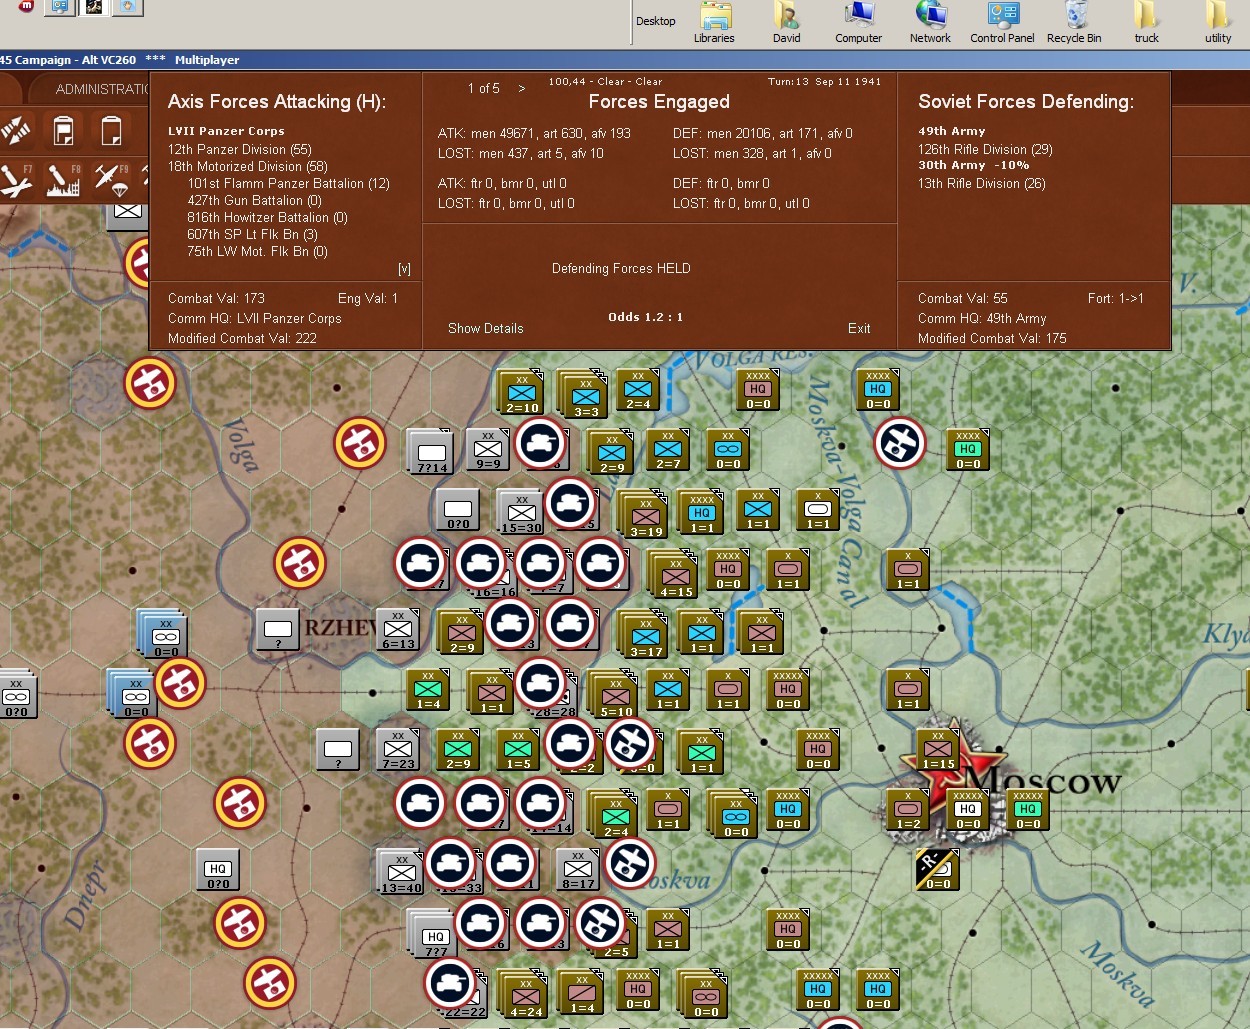Click the Desktop toolbar label
This screenshot has width=1250, height=1029.
point(656,21)
